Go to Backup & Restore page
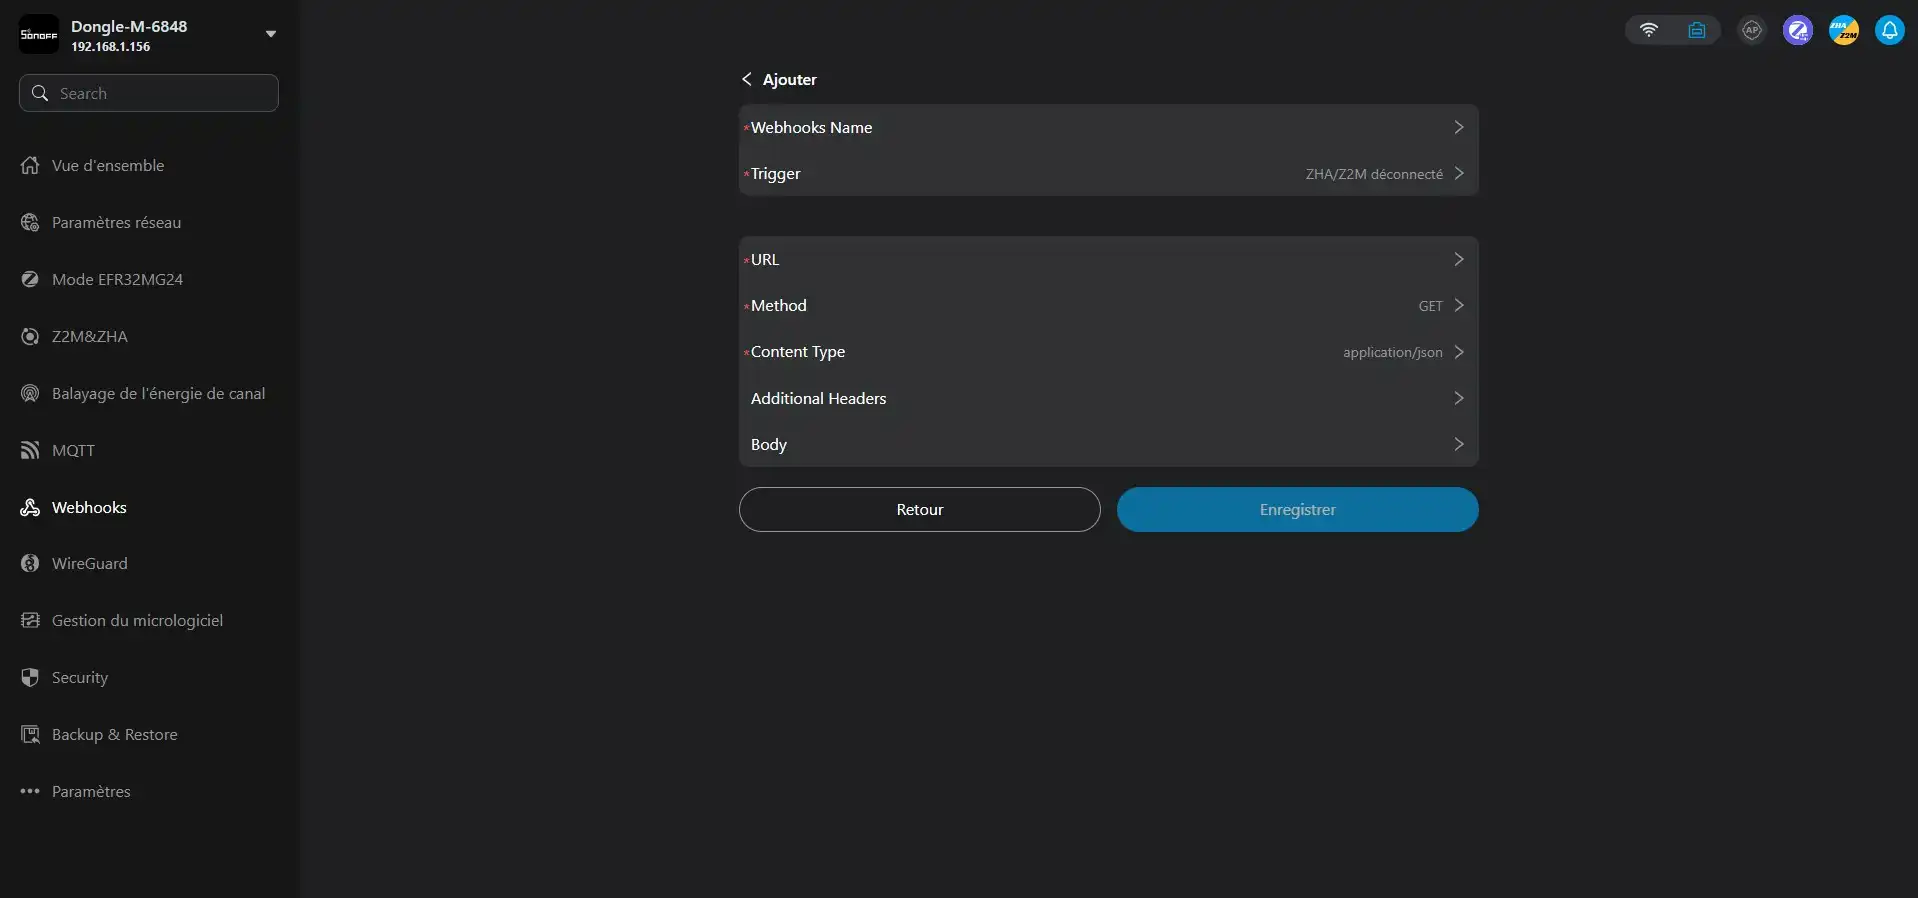This screenshot has width=1918, height=898. click(x=114, y=735)
